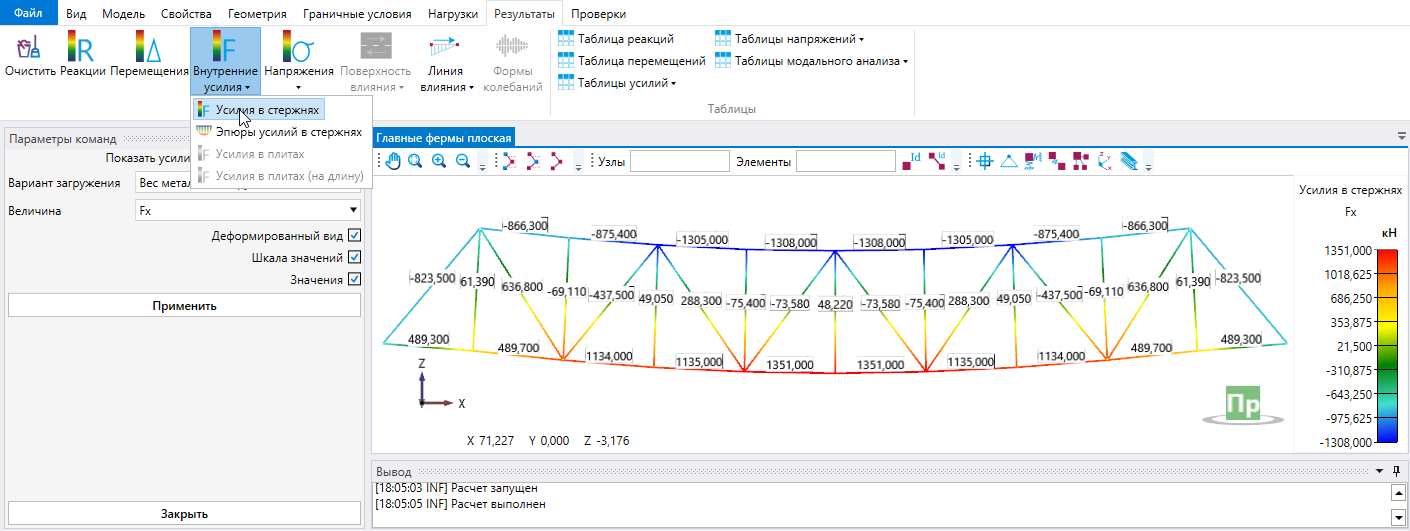Click the color legend gradient bar

point(1387,345)
